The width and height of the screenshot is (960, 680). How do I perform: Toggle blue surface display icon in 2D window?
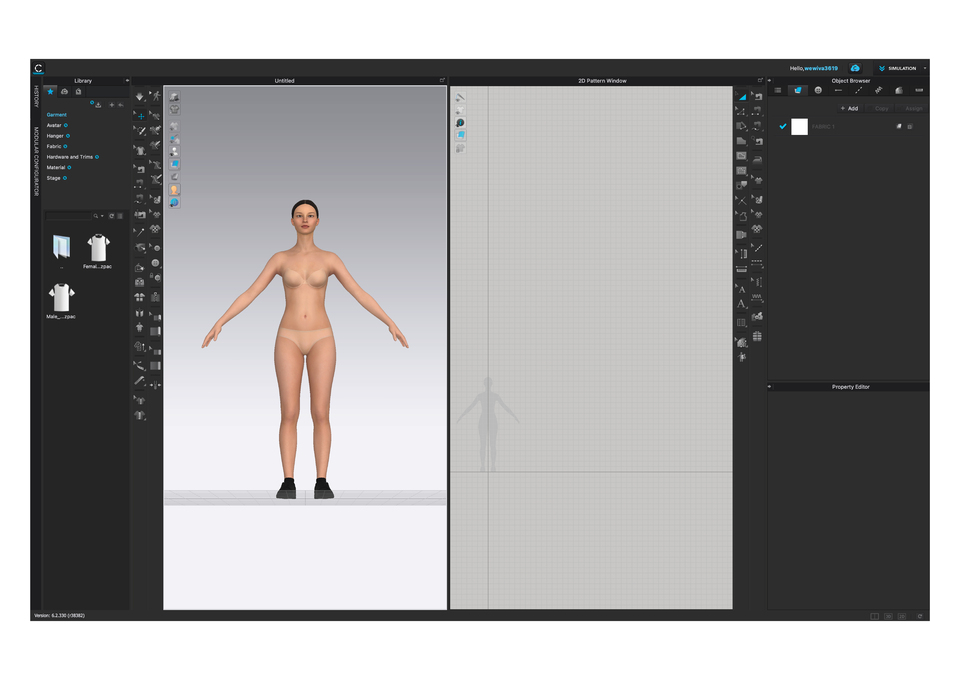[461, 134]
